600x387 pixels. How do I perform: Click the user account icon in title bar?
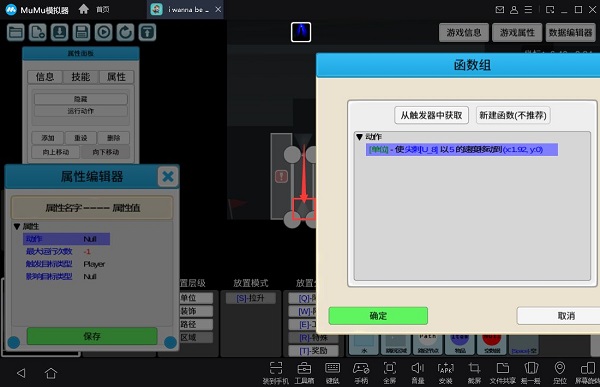[514, 10]
